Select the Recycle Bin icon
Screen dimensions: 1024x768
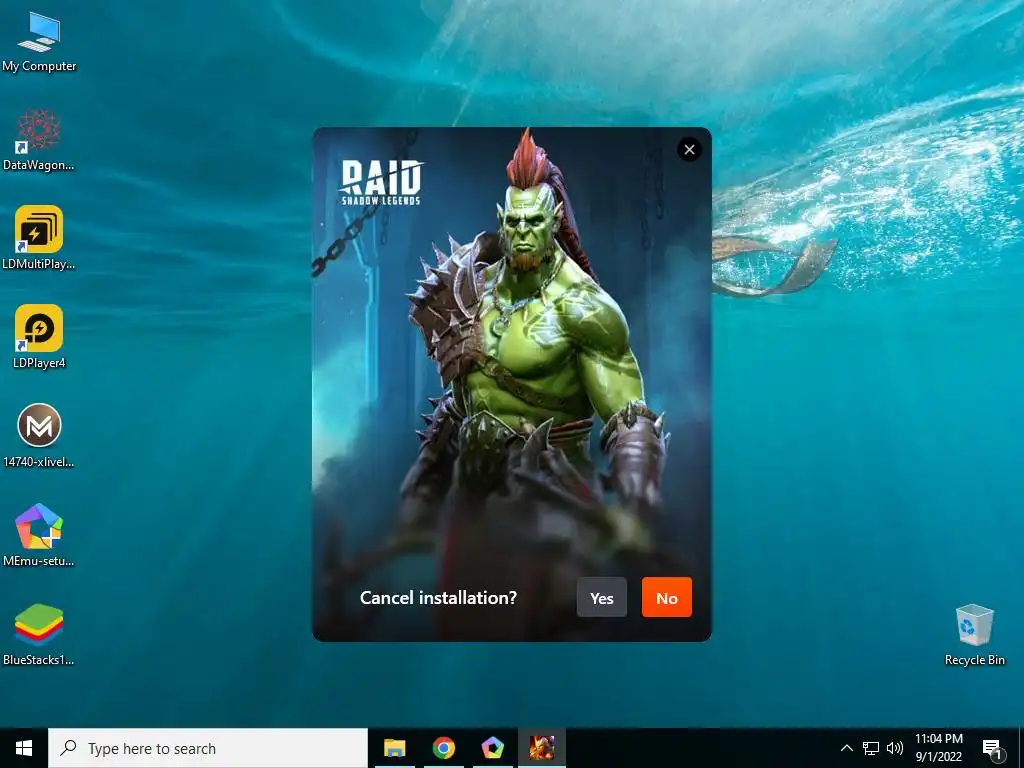pyautogui.click(x=974, y=634)
